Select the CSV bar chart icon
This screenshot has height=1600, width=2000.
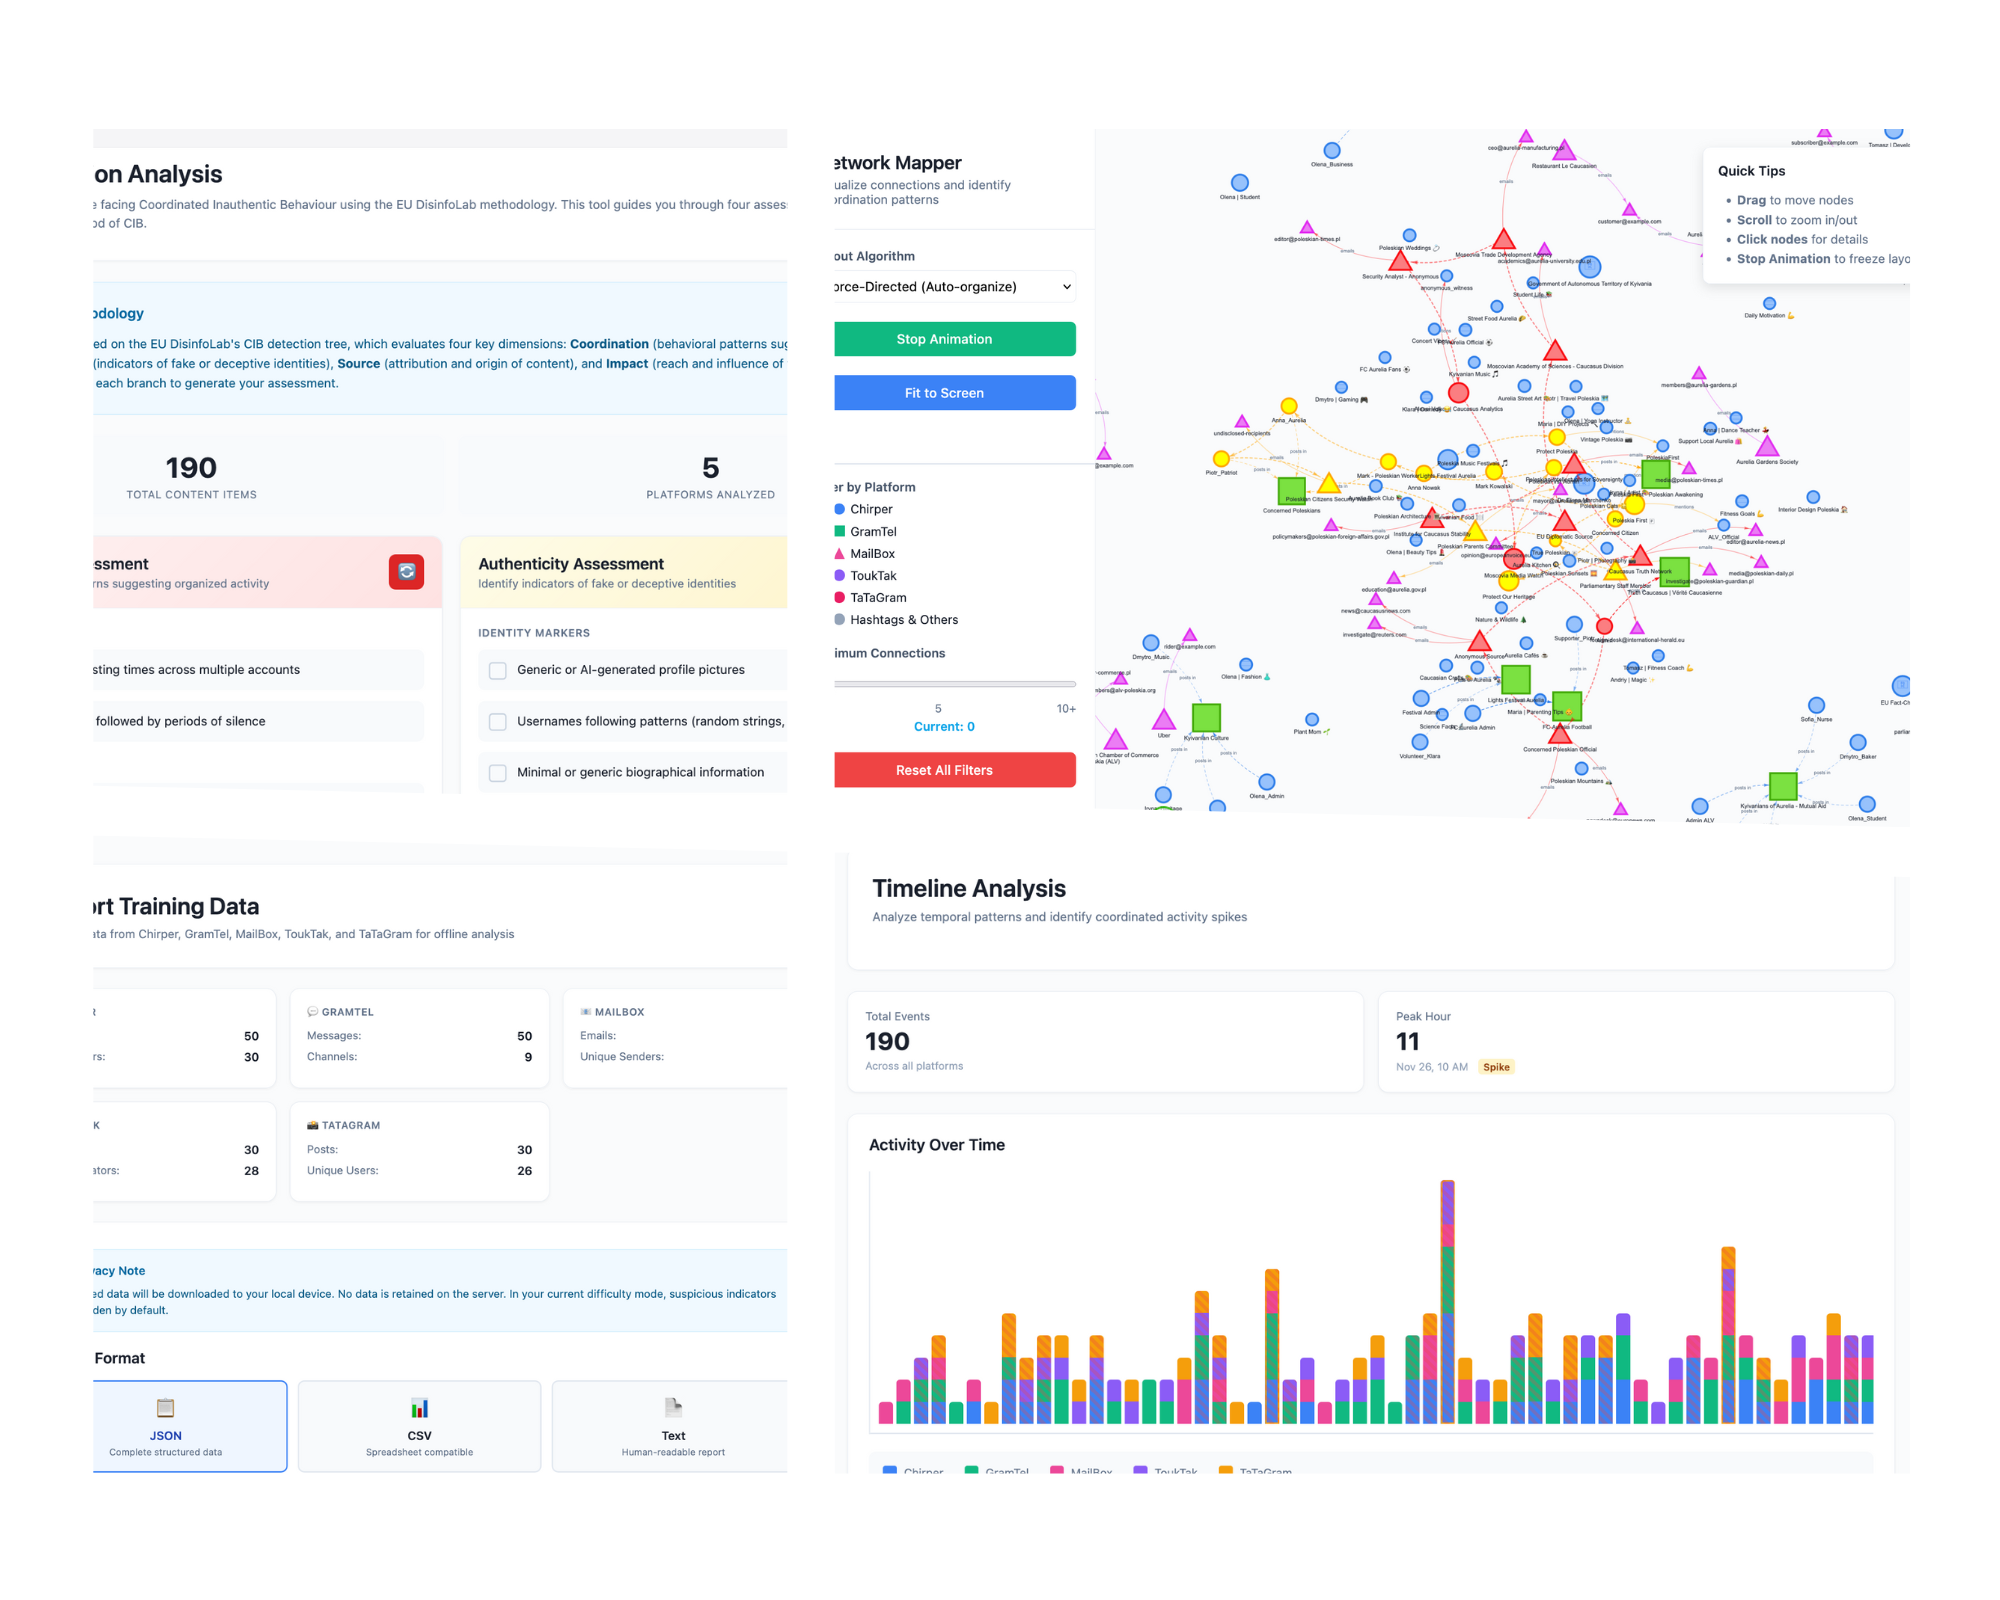point(419,1408)
